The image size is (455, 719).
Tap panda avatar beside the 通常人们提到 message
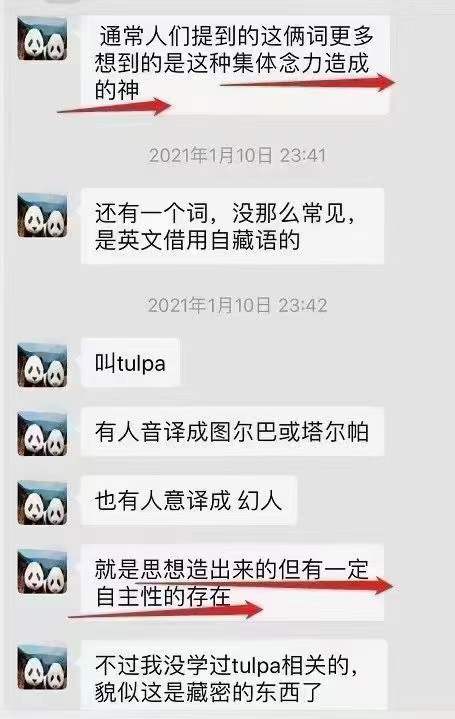[x=42, y=39]
